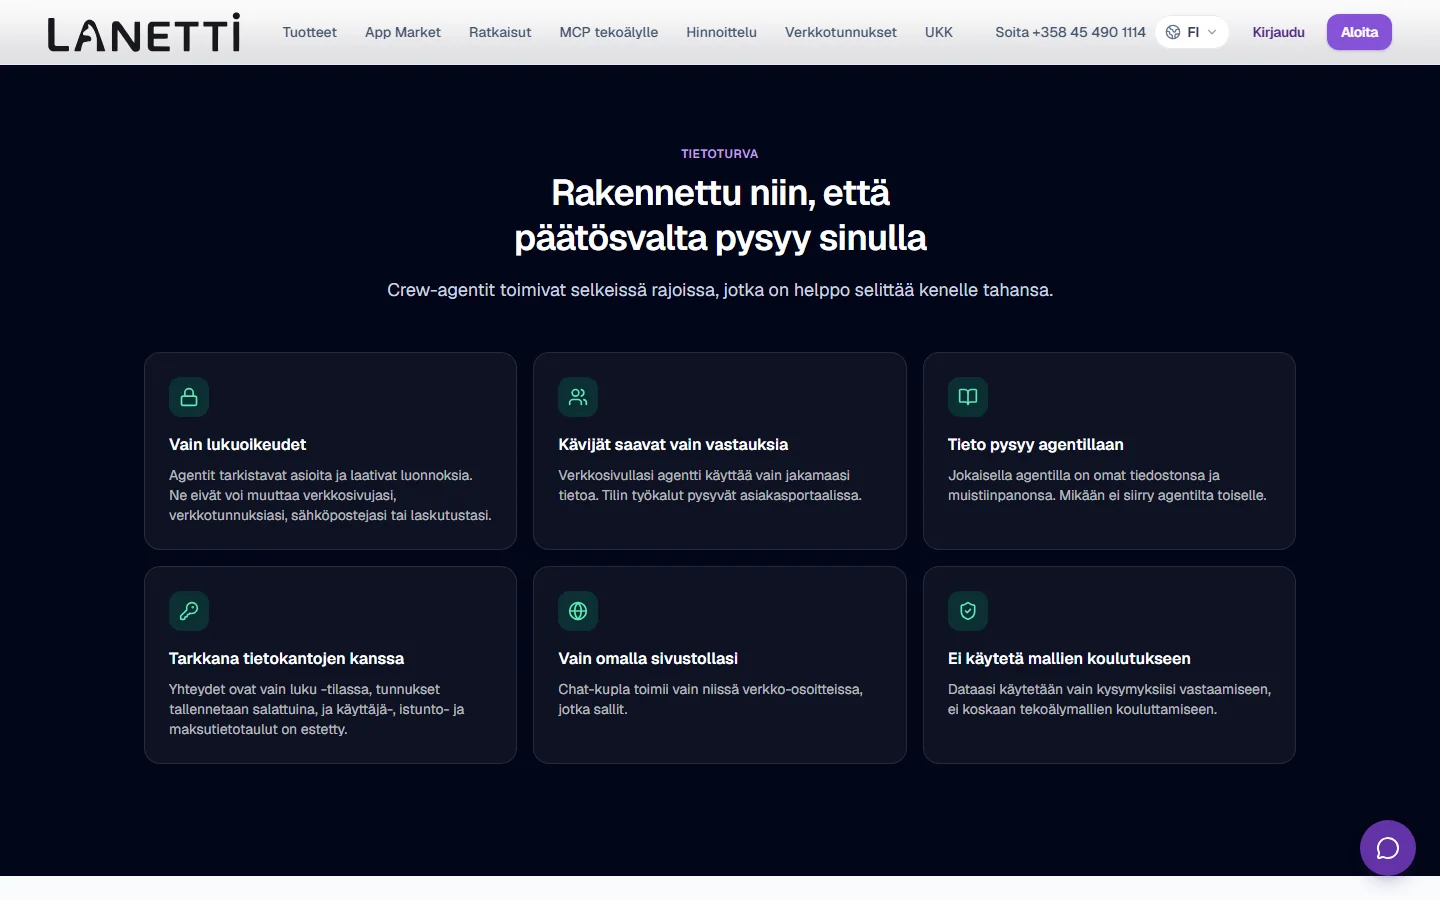Click the Aloita button

pyautogui.click(x=1359, y=32)
